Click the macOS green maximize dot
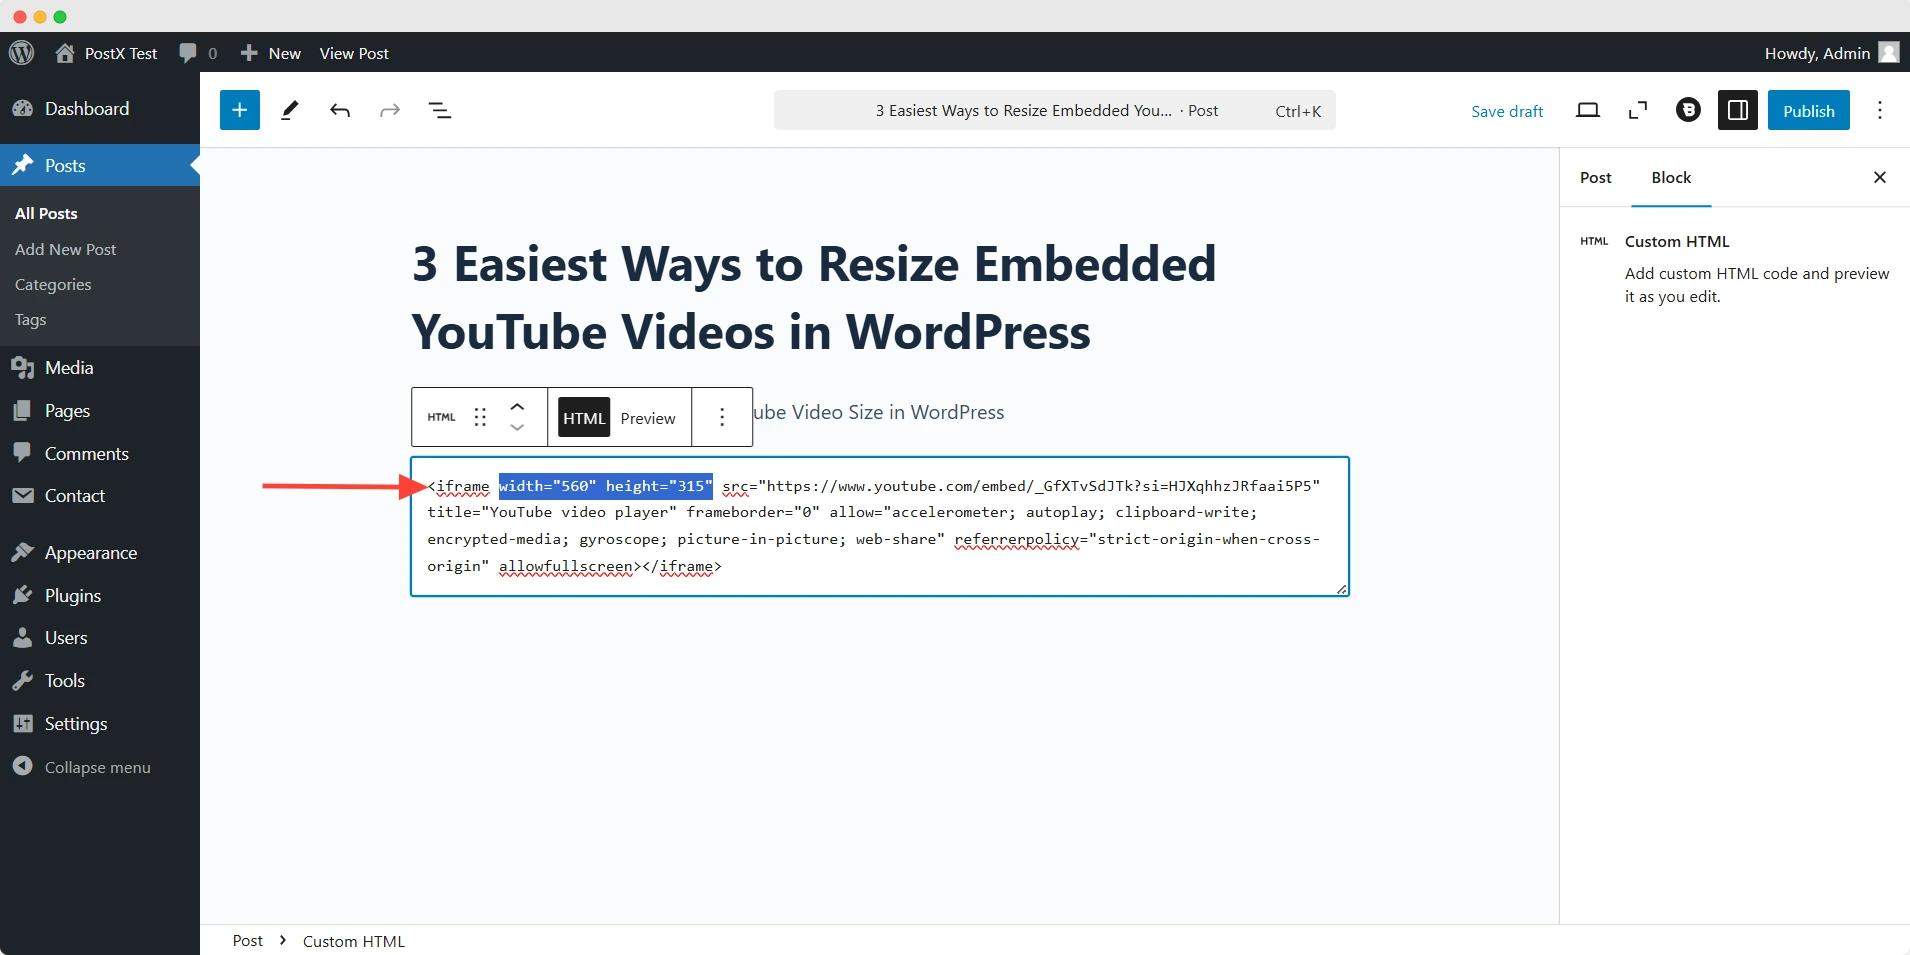The height and width of the screenshot is (955, 1910). coord(60,17)
